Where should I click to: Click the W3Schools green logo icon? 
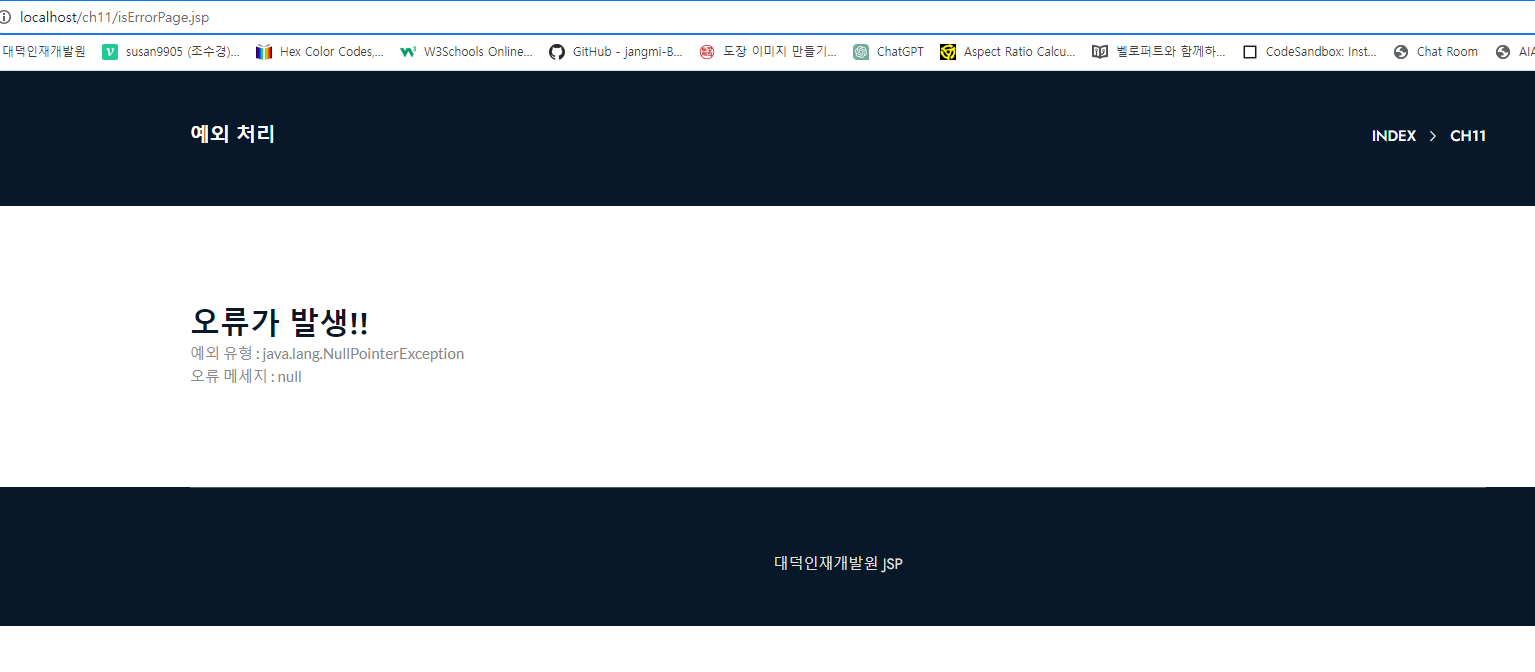point(408,52)
